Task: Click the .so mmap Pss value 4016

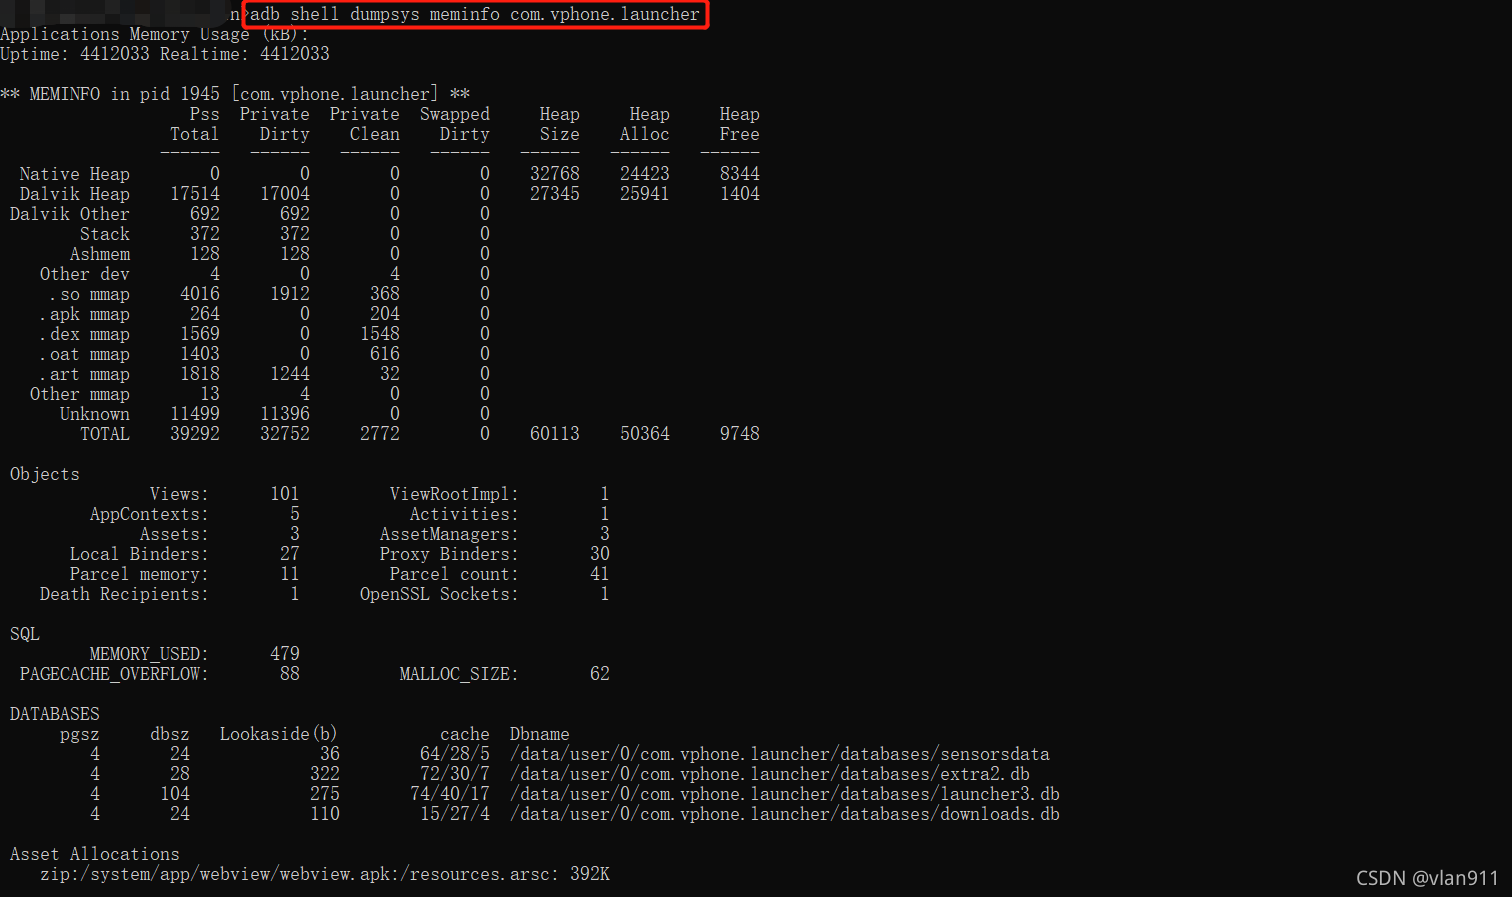Action: (200, 294)
